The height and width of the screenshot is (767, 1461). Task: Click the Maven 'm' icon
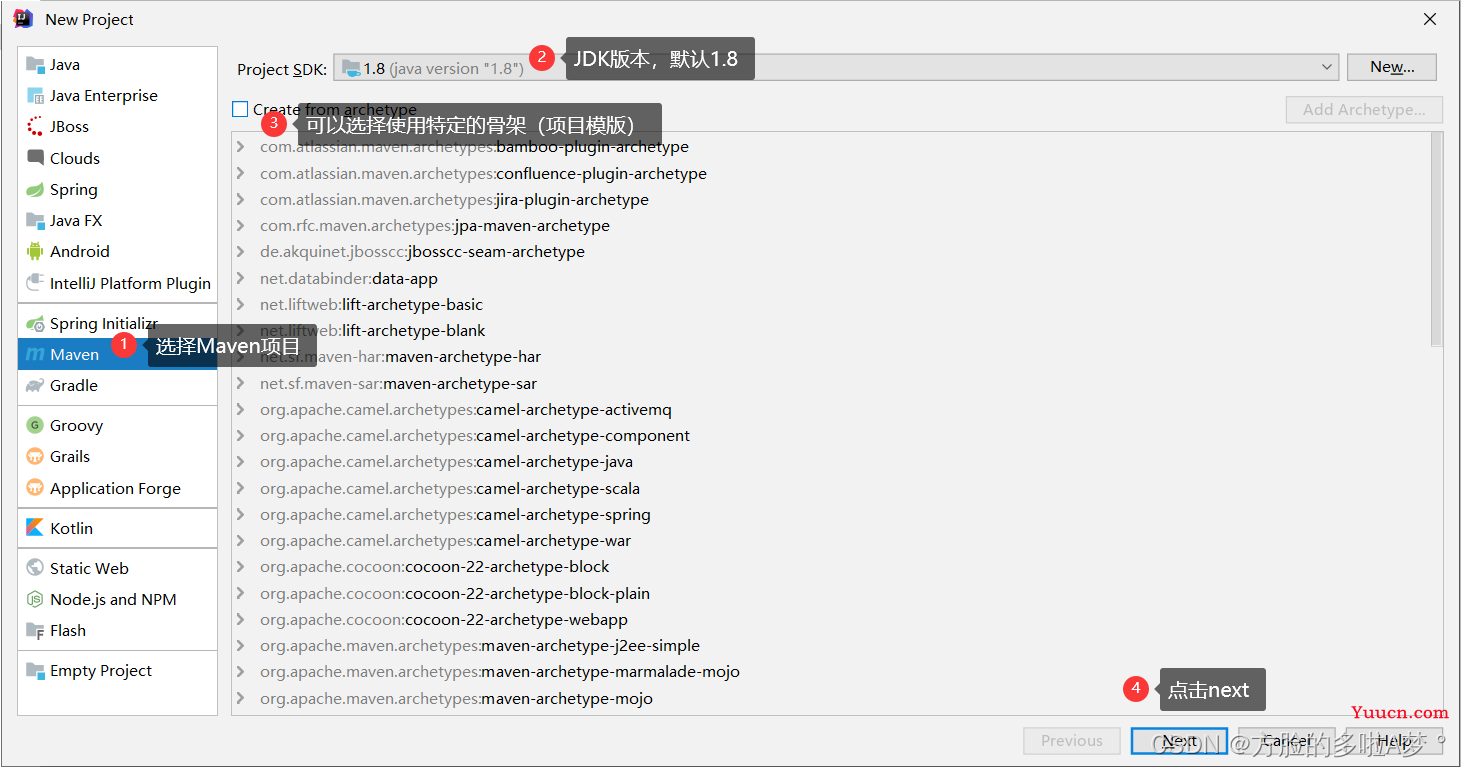tap(36, 355)
